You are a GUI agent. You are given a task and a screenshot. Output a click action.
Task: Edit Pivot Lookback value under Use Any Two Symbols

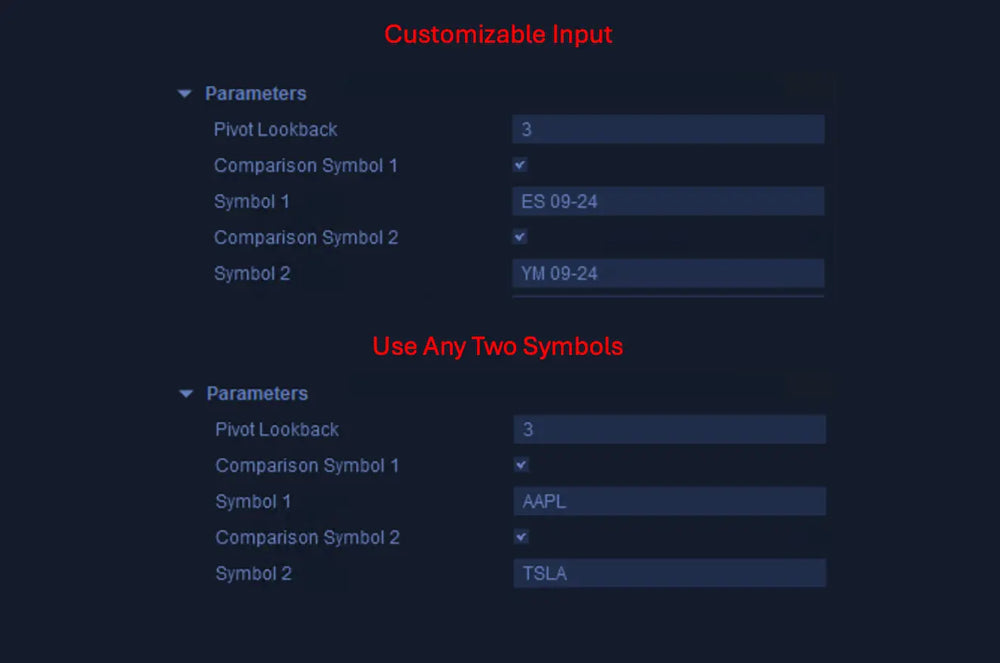tap(669, 429)
